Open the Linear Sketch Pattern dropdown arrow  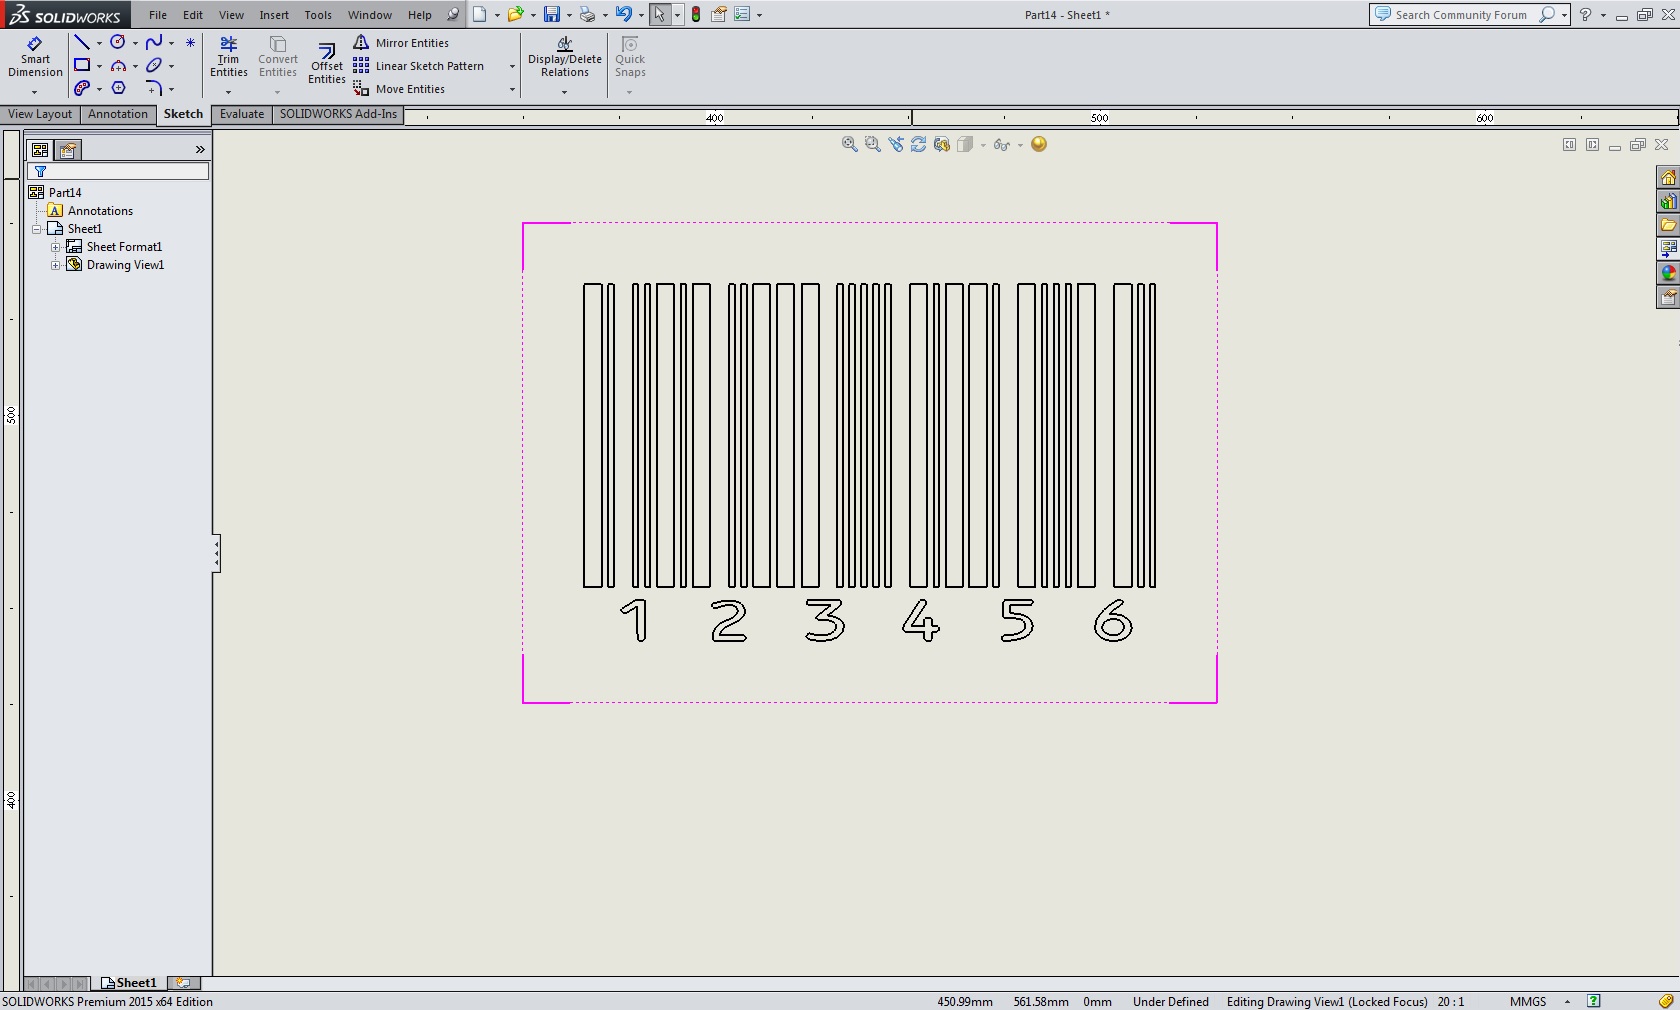[x=512, y=66]
